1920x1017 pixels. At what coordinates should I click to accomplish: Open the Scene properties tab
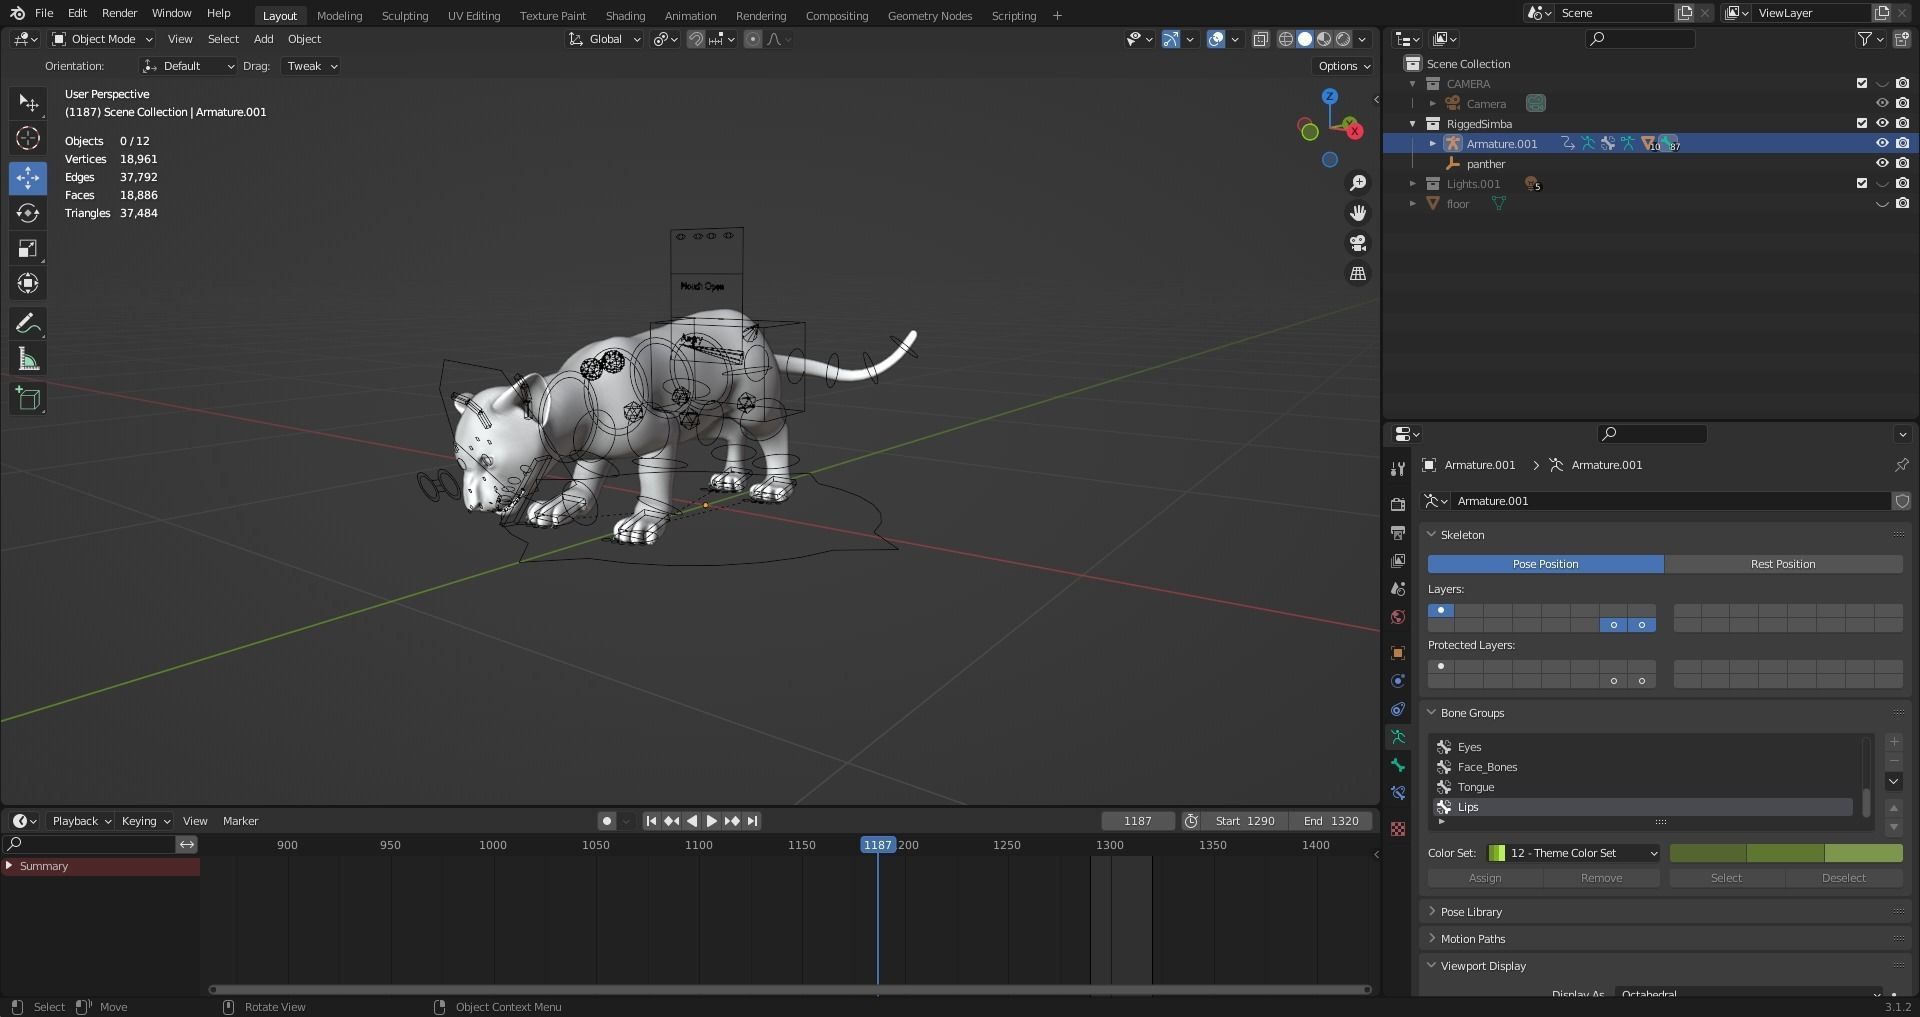click(1398, 589)
